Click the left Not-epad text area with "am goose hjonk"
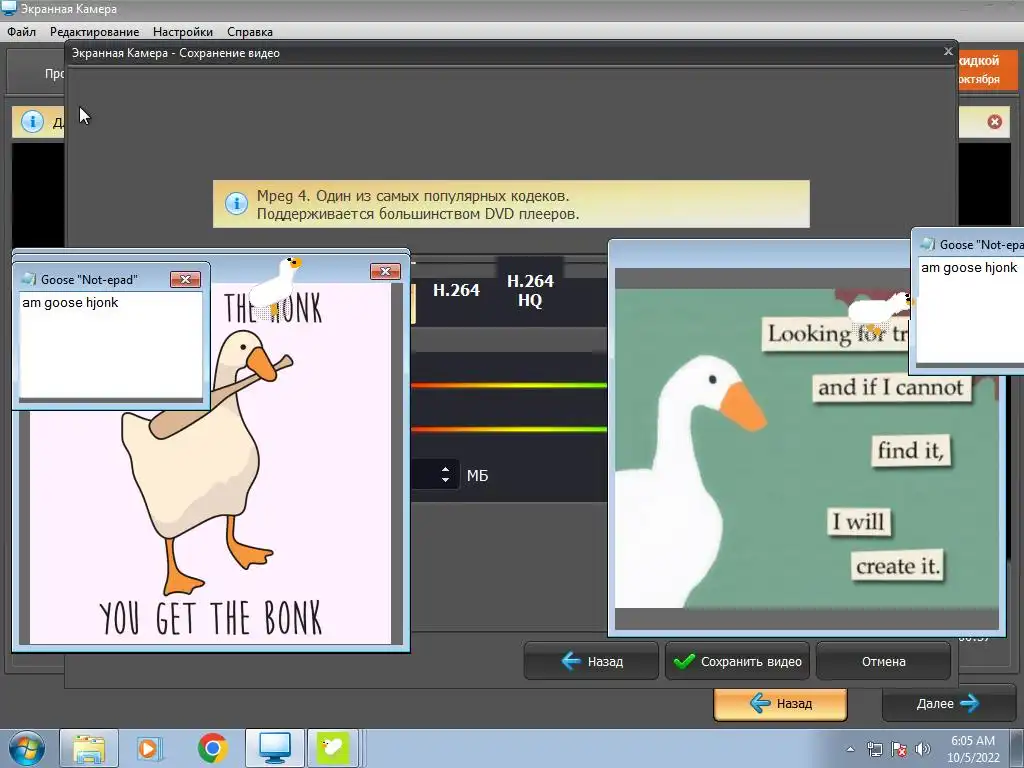Image resolution: width=1024 pixels, height=768 pixels. pos(111,345)
